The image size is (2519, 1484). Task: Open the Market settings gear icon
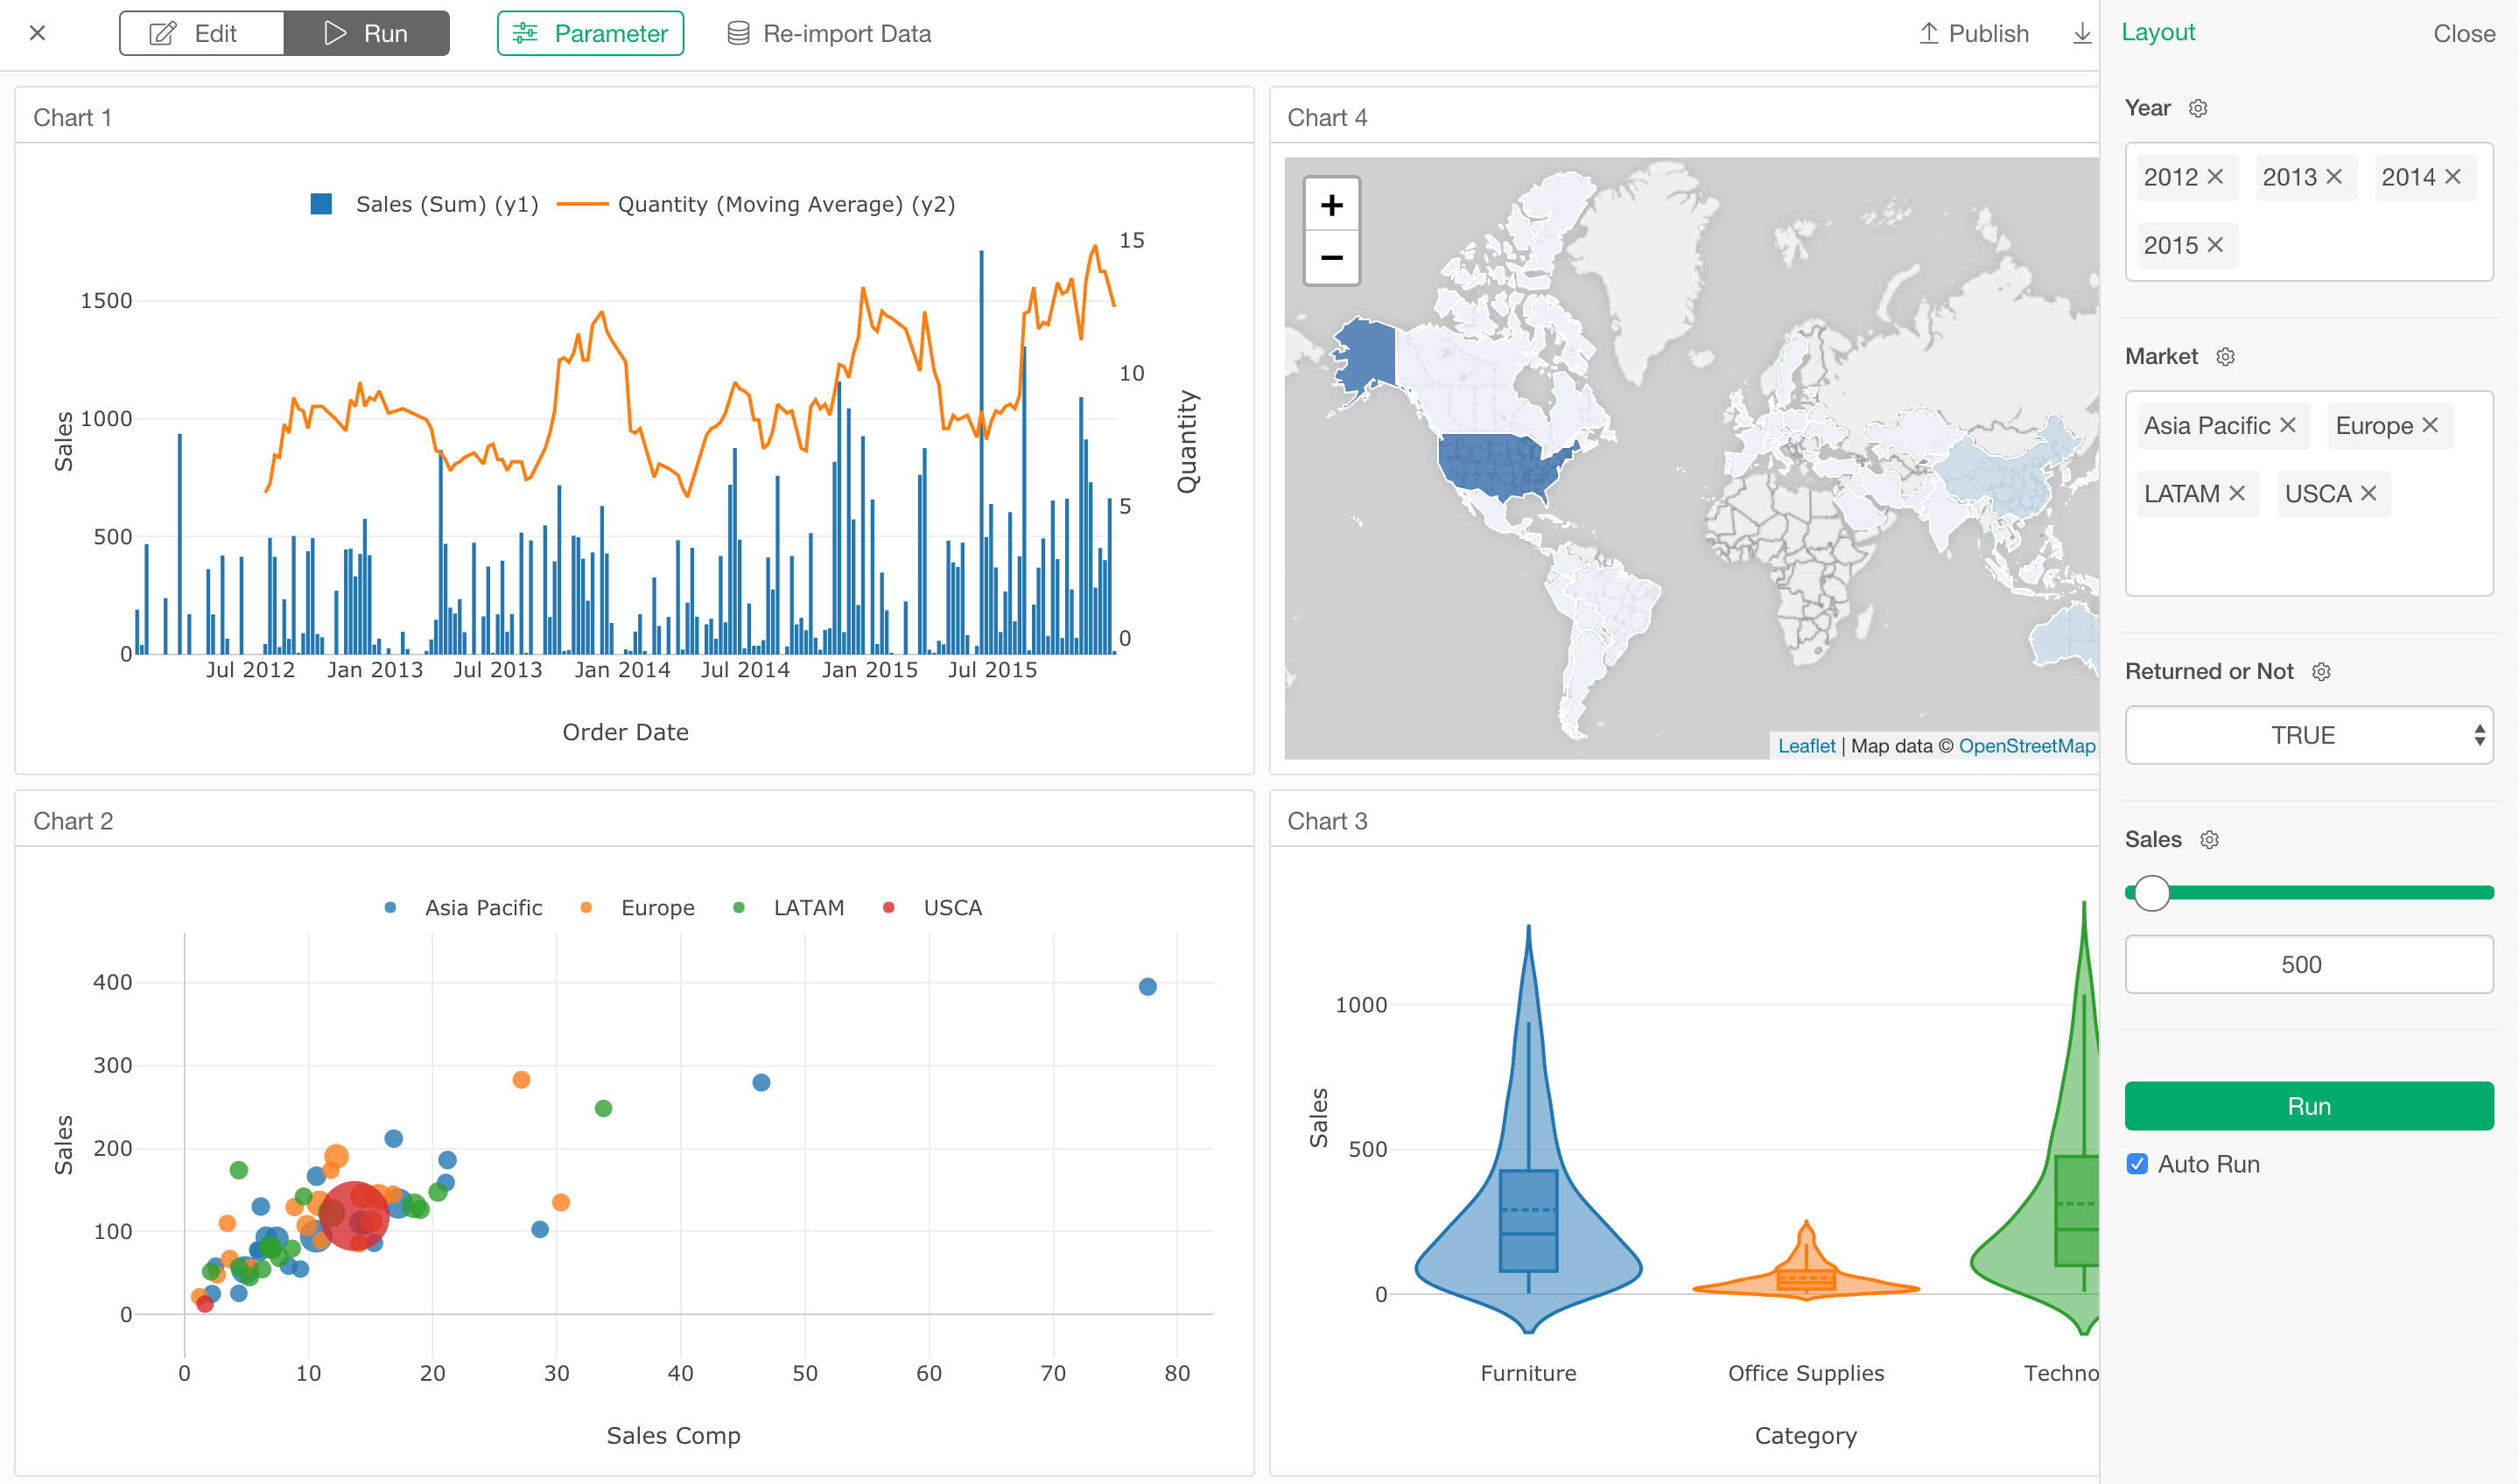pos(2226,356)
